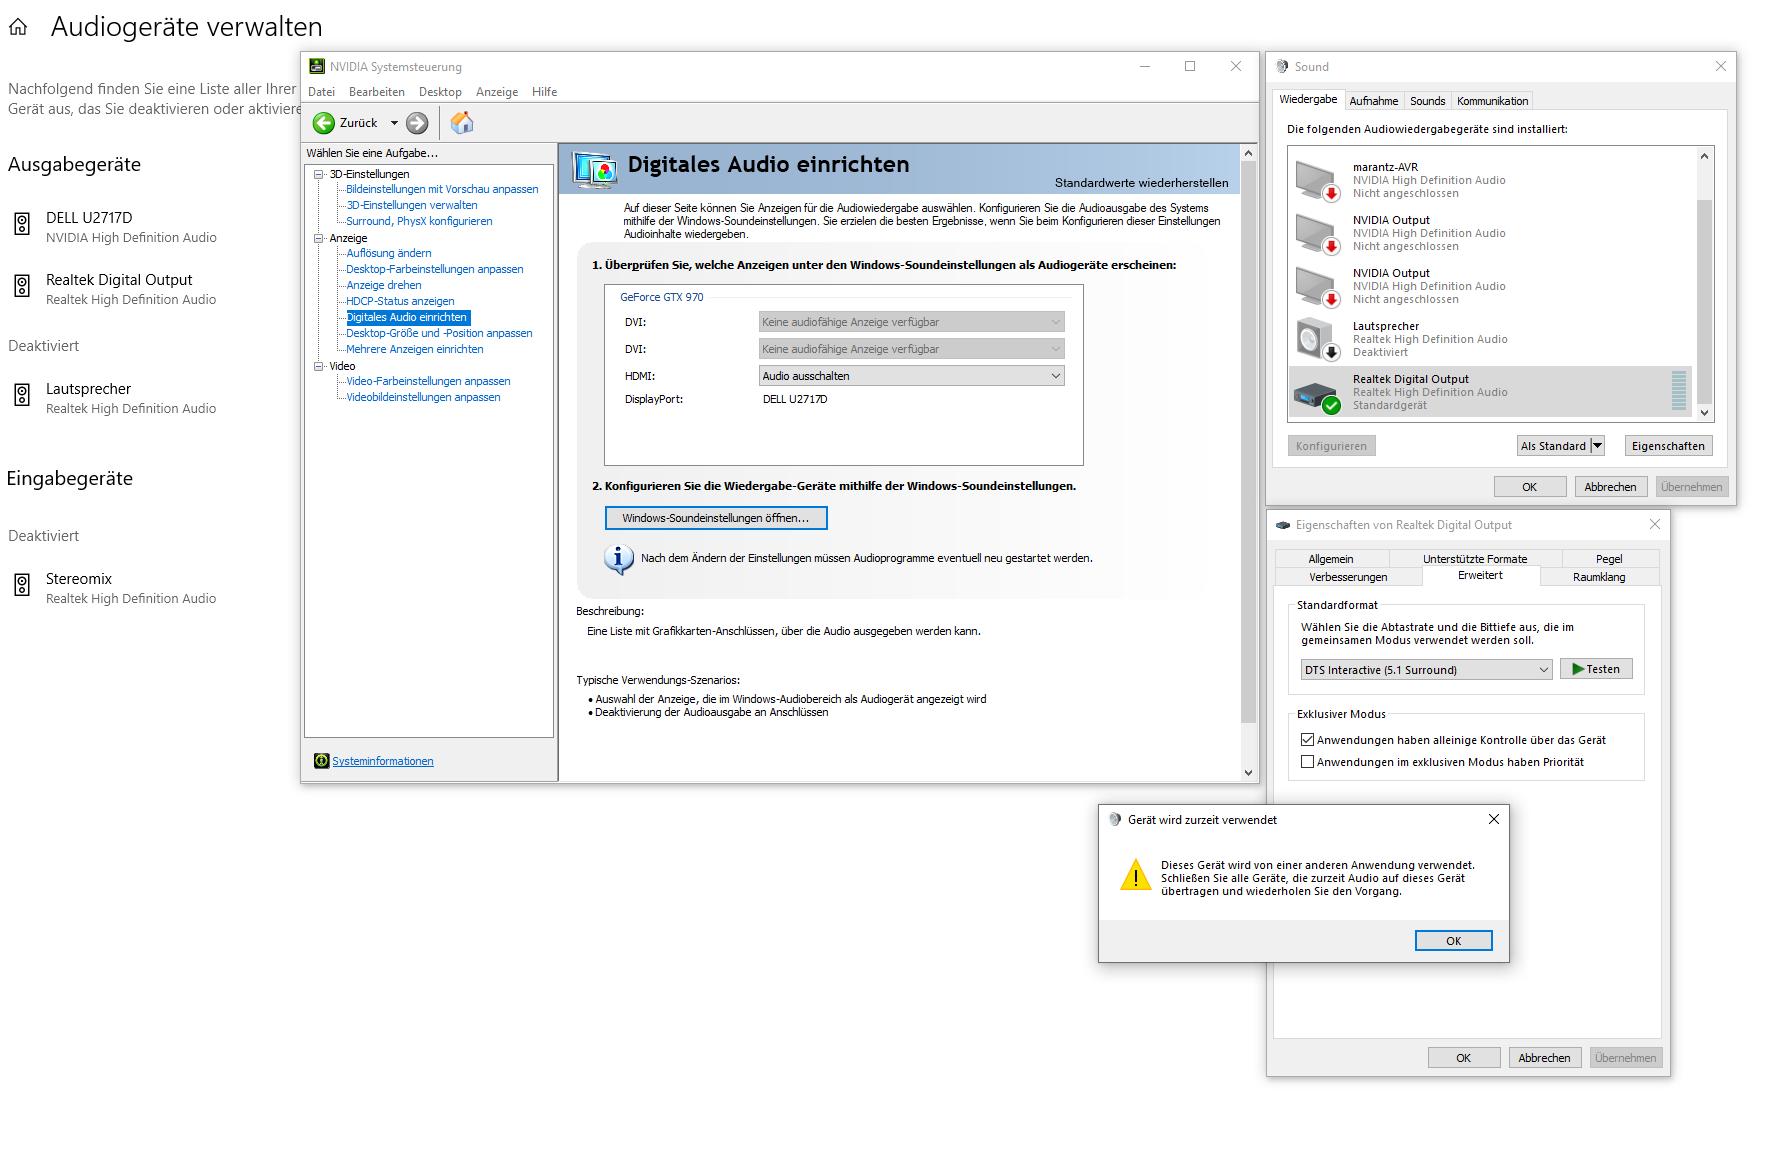Collapse the Anzeige tree node
Screen dimensions: 1773x1153
319,238
